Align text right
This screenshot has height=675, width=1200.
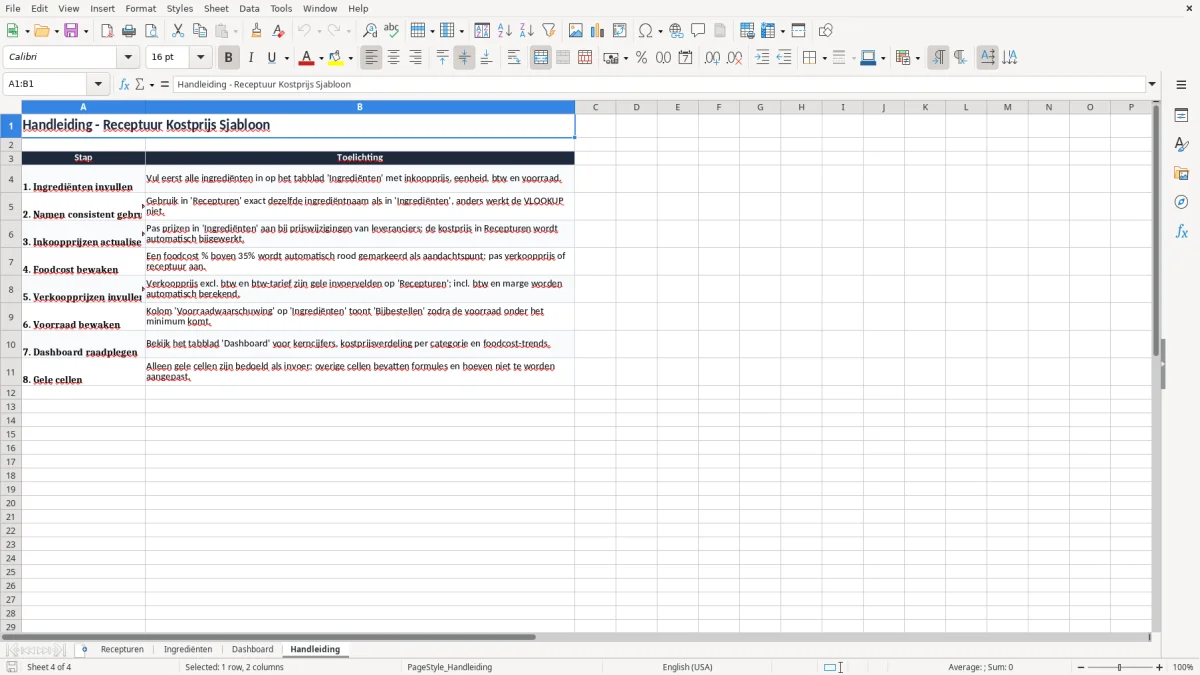416,58
